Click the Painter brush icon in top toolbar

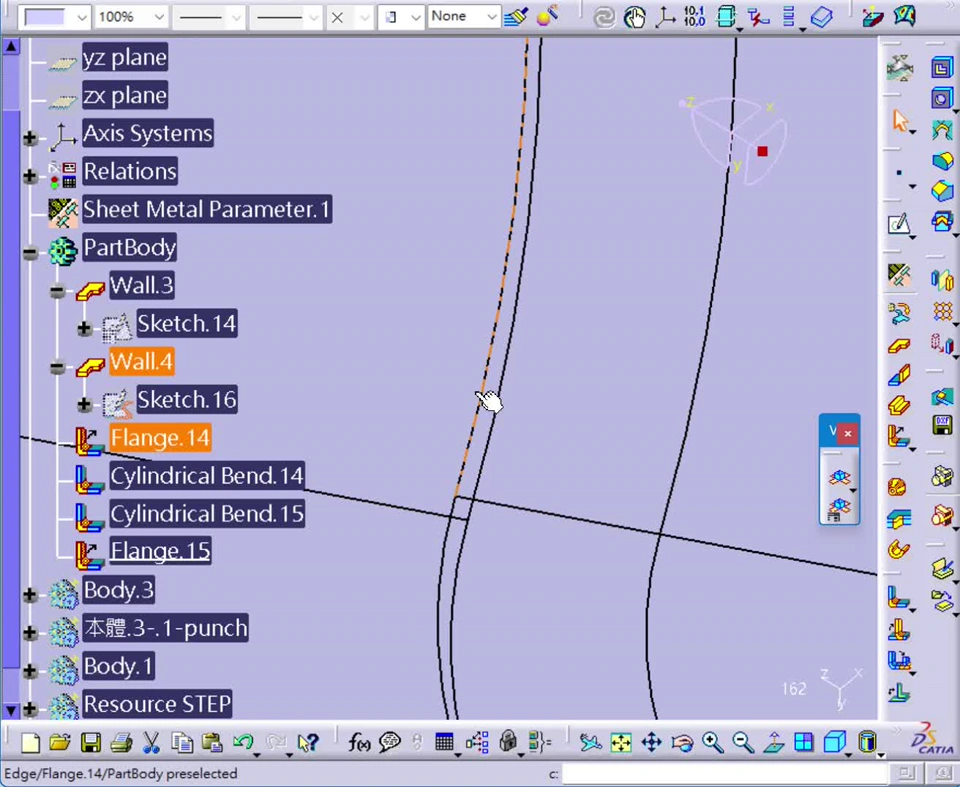[x=516, y=17]
